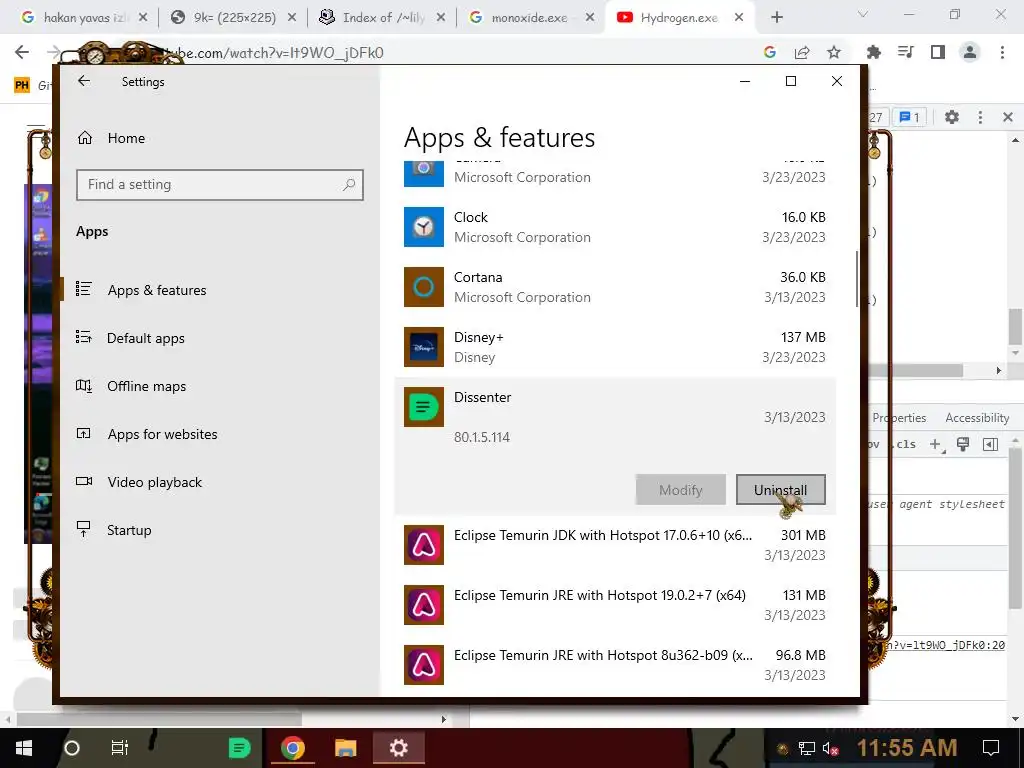This screenshot has height=768, width=1024.
Task: Close the Hydrogen.exe YouTube tab
Action: pos(739,18)
